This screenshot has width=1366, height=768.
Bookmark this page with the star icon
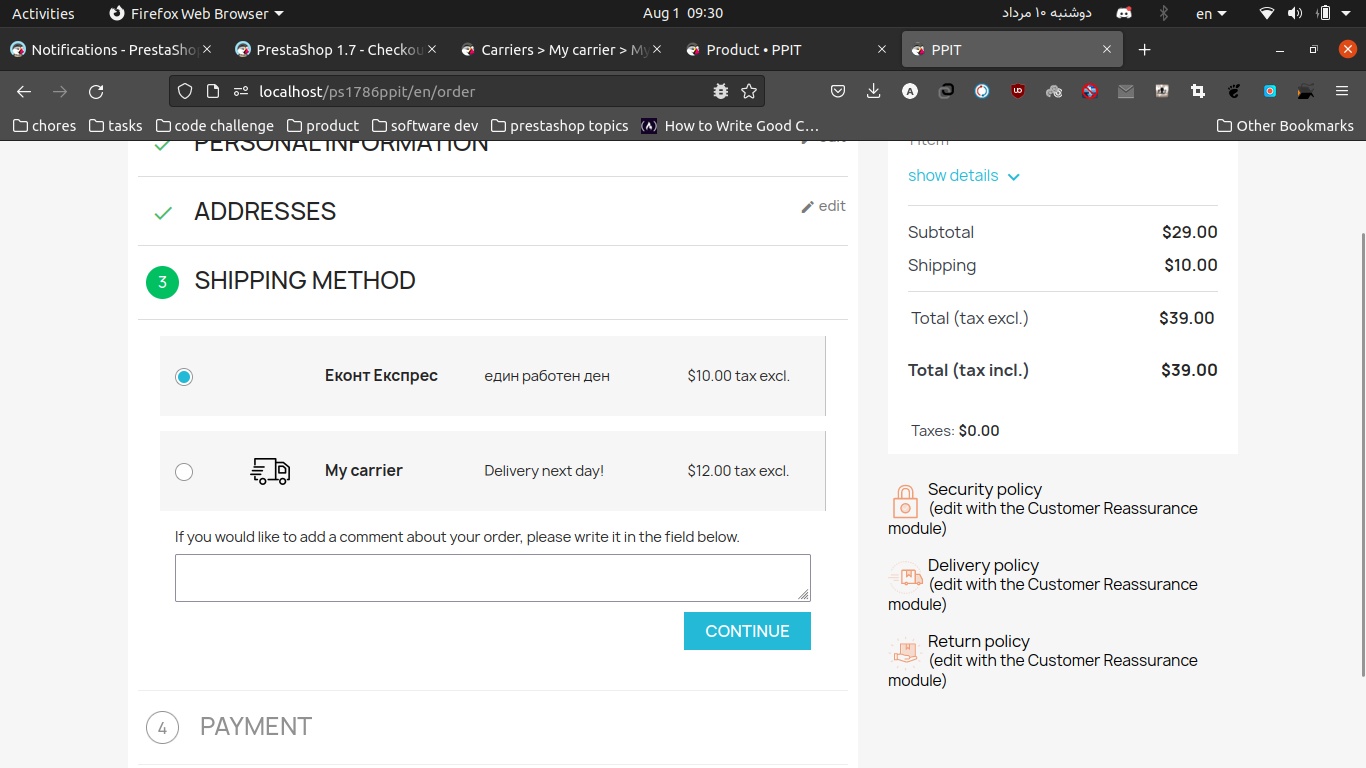coord(749,91)
